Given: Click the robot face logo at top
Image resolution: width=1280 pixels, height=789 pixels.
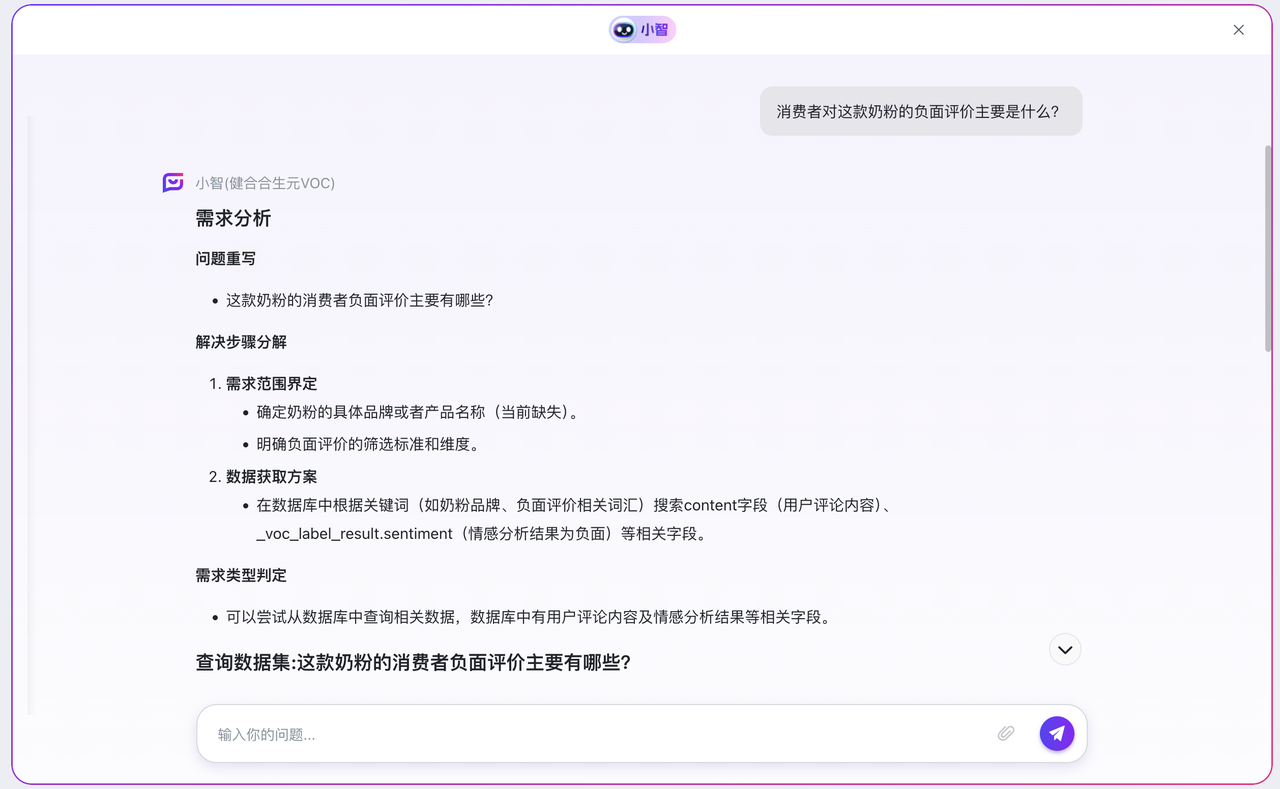Looking at the screenshot, I should (x=624, y=30).
